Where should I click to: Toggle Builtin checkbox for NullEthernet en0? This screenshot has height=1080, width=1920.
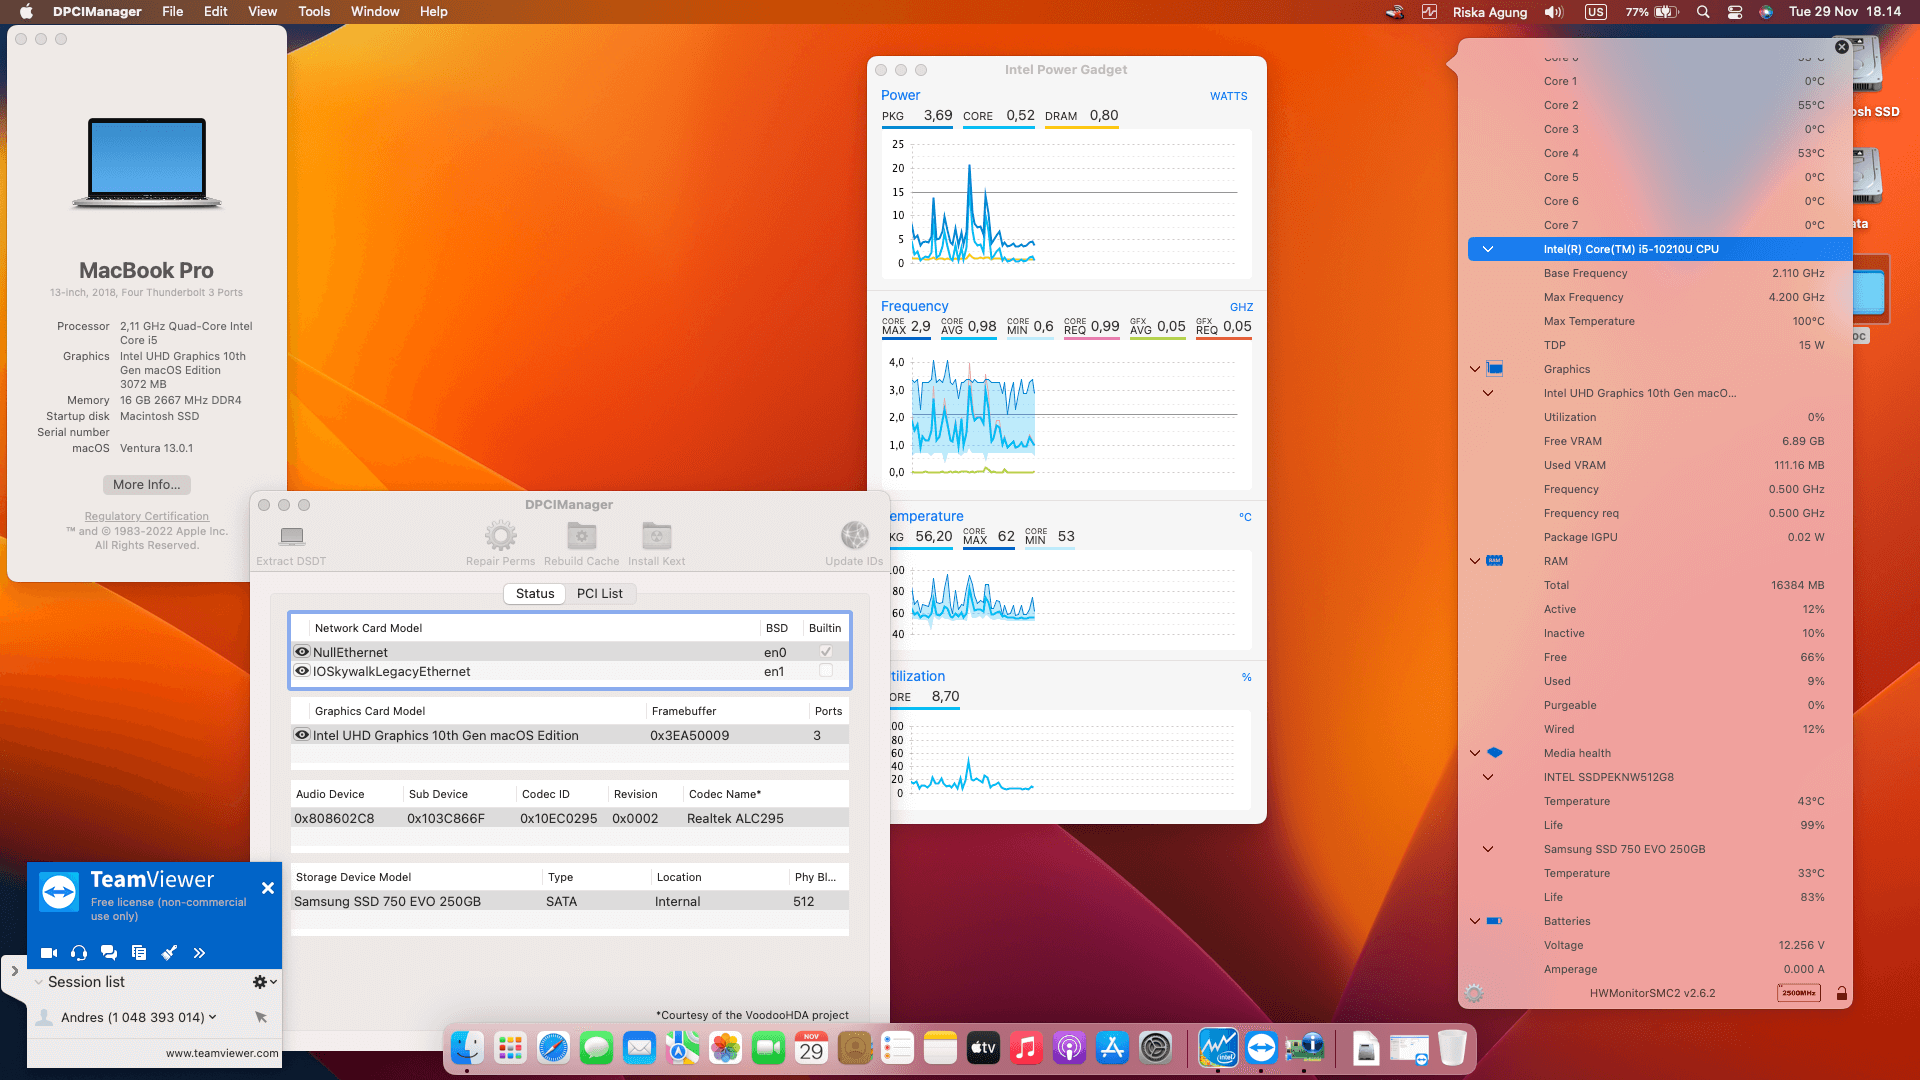(826, 652)
